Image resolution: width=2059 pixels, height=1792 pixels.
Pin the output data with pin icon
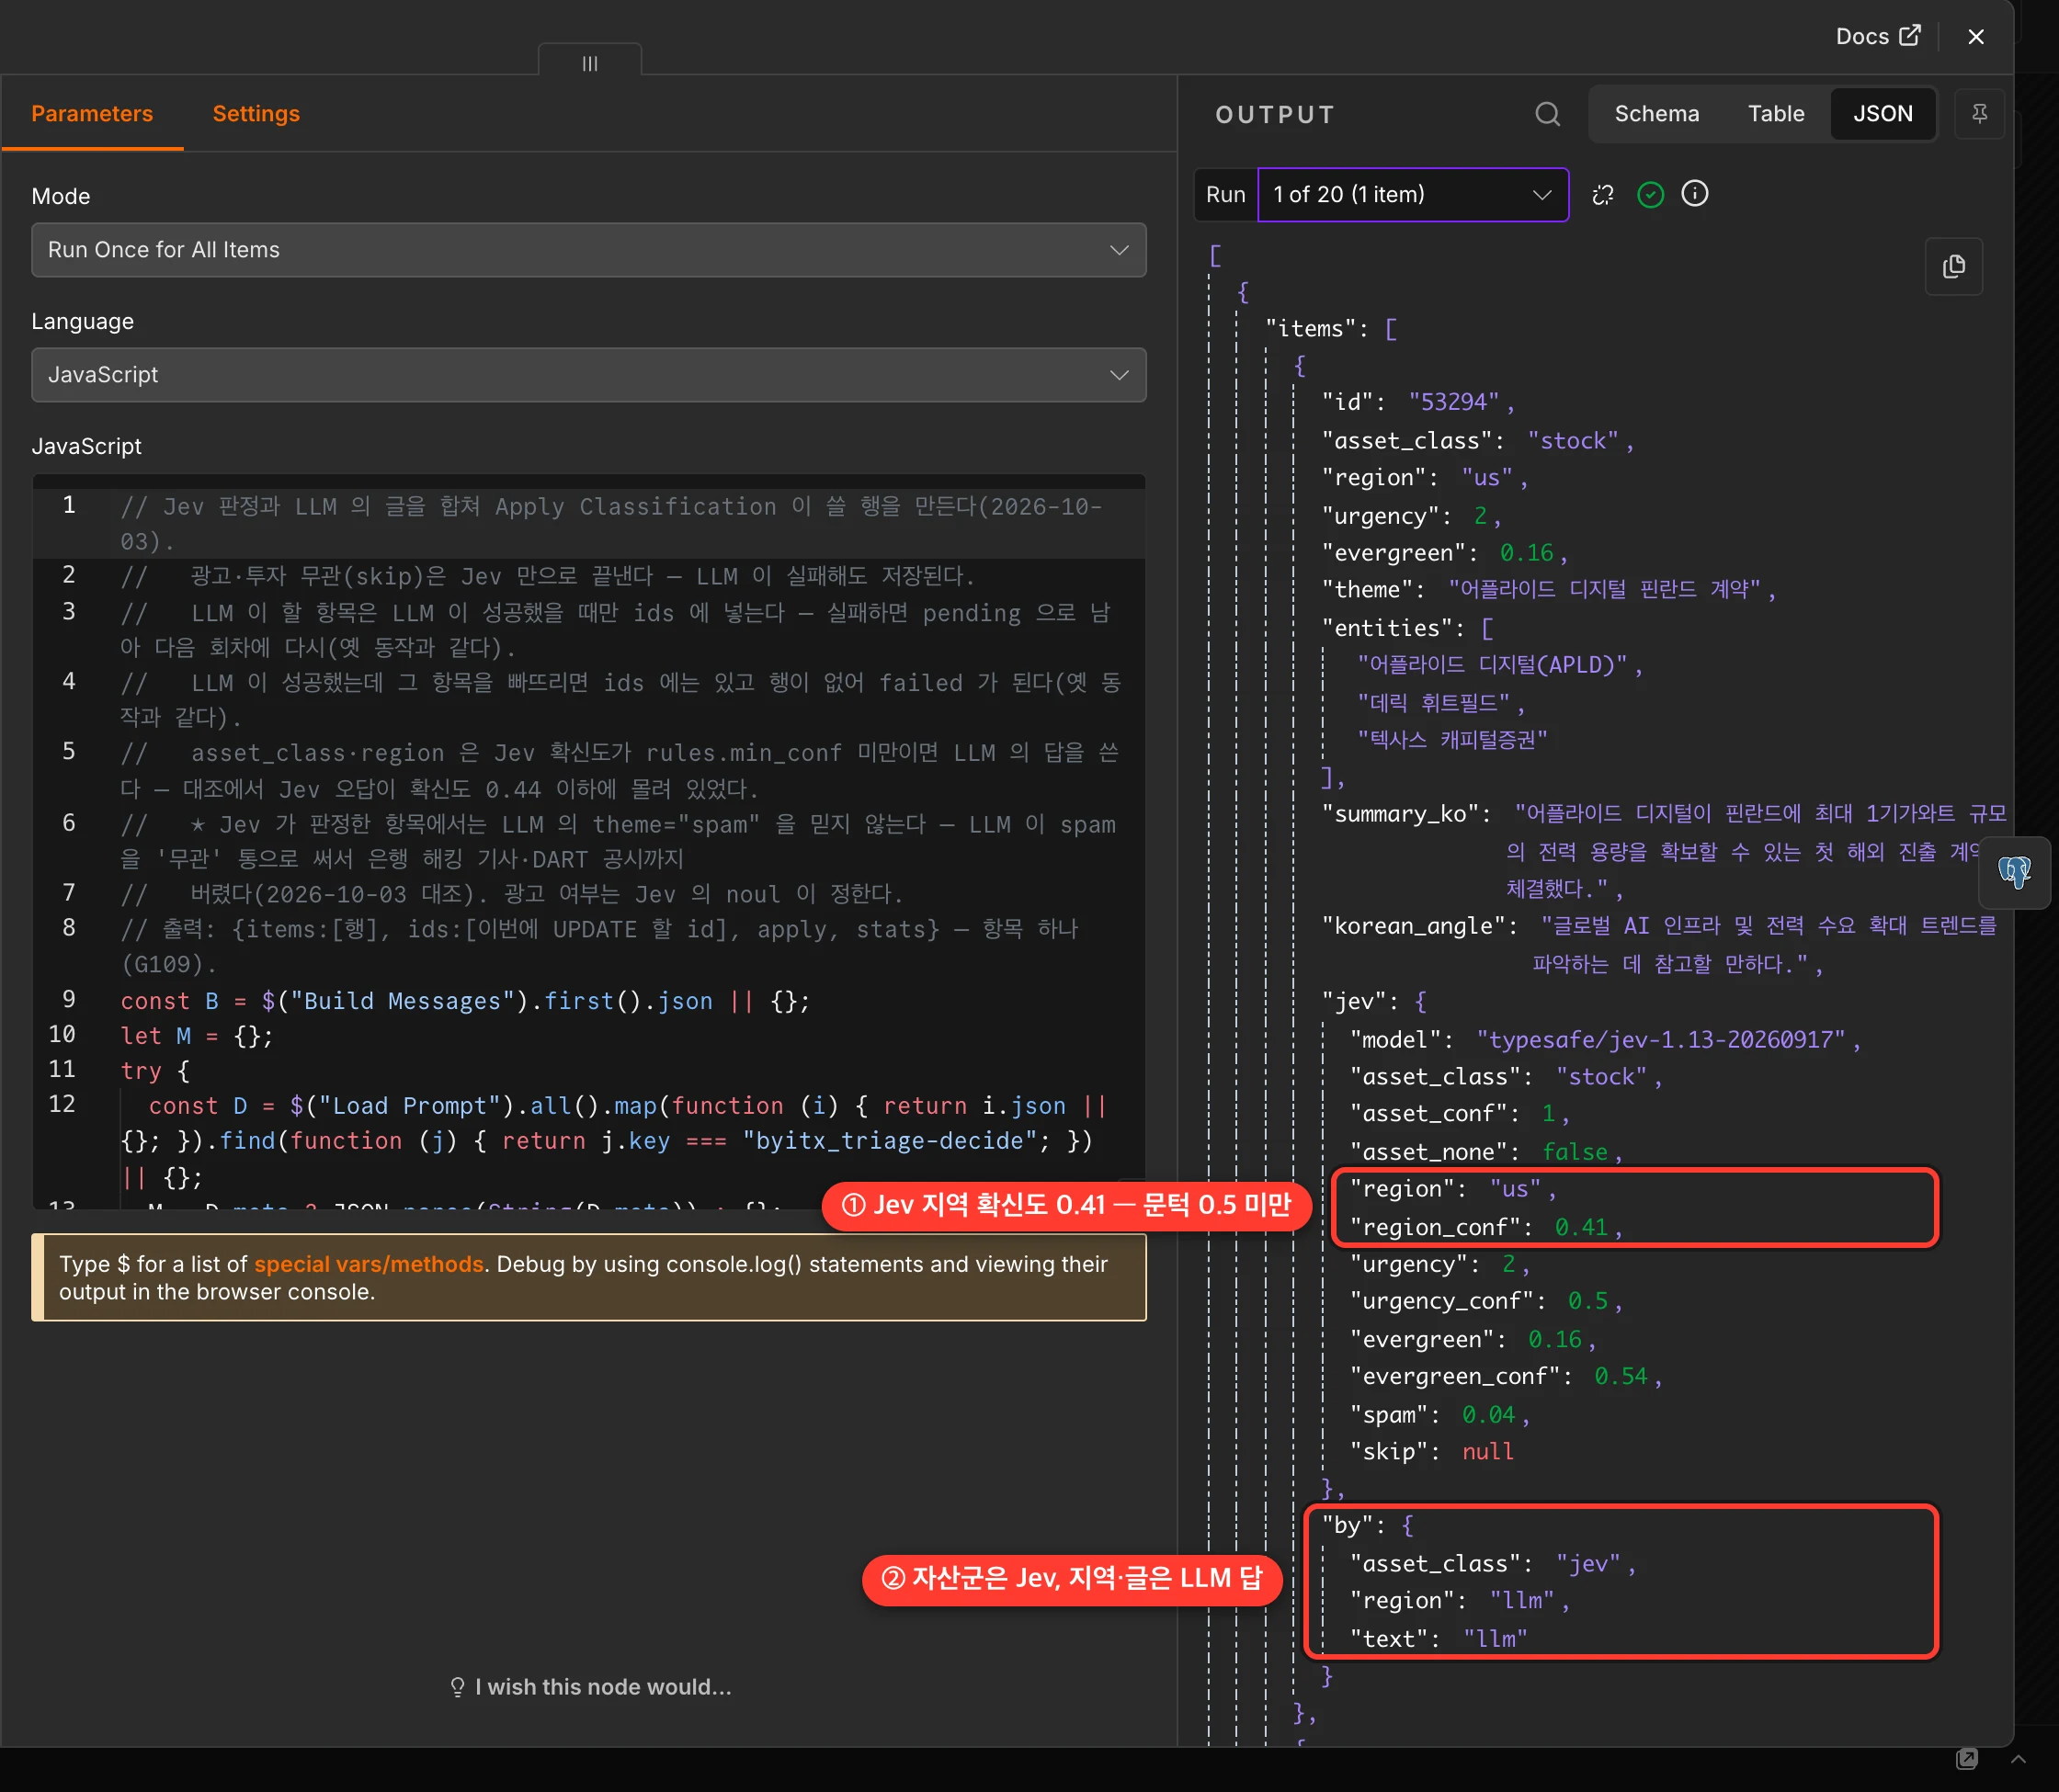1979,114
